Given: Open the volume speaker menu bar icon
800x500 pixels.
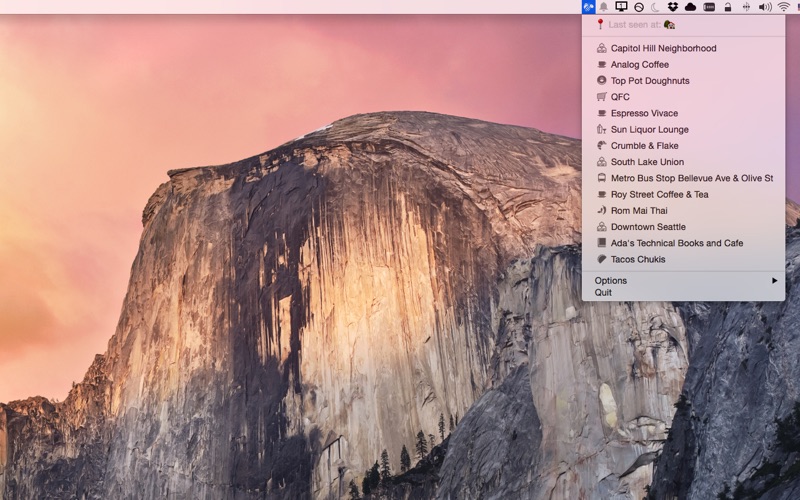Looking at the screenshot, I should click(x=764, y=7).
